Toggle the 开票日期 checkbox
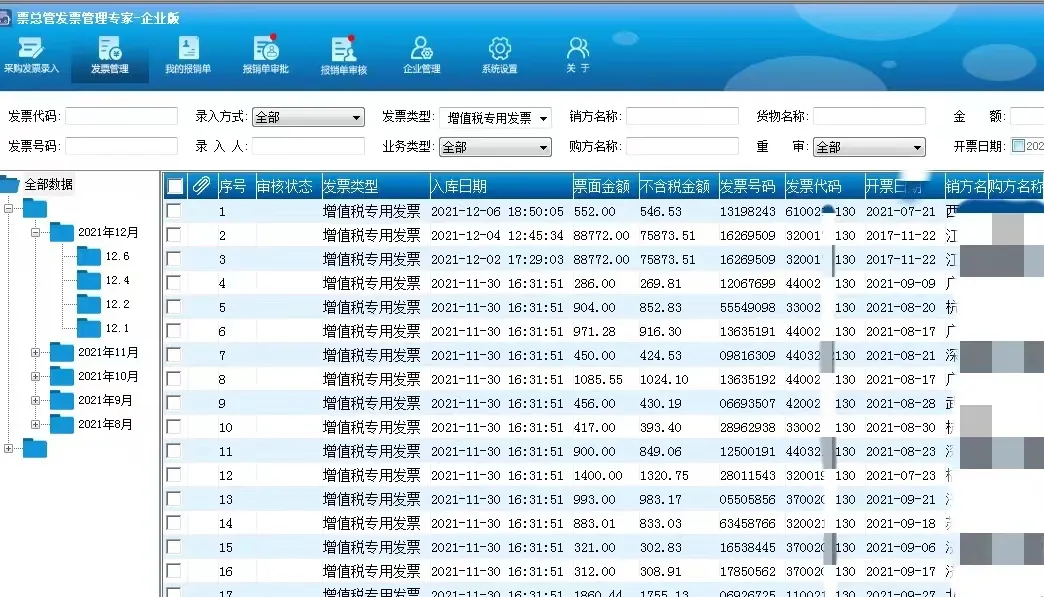Viewport: 1044px width, 597px height. [1018, 146]
